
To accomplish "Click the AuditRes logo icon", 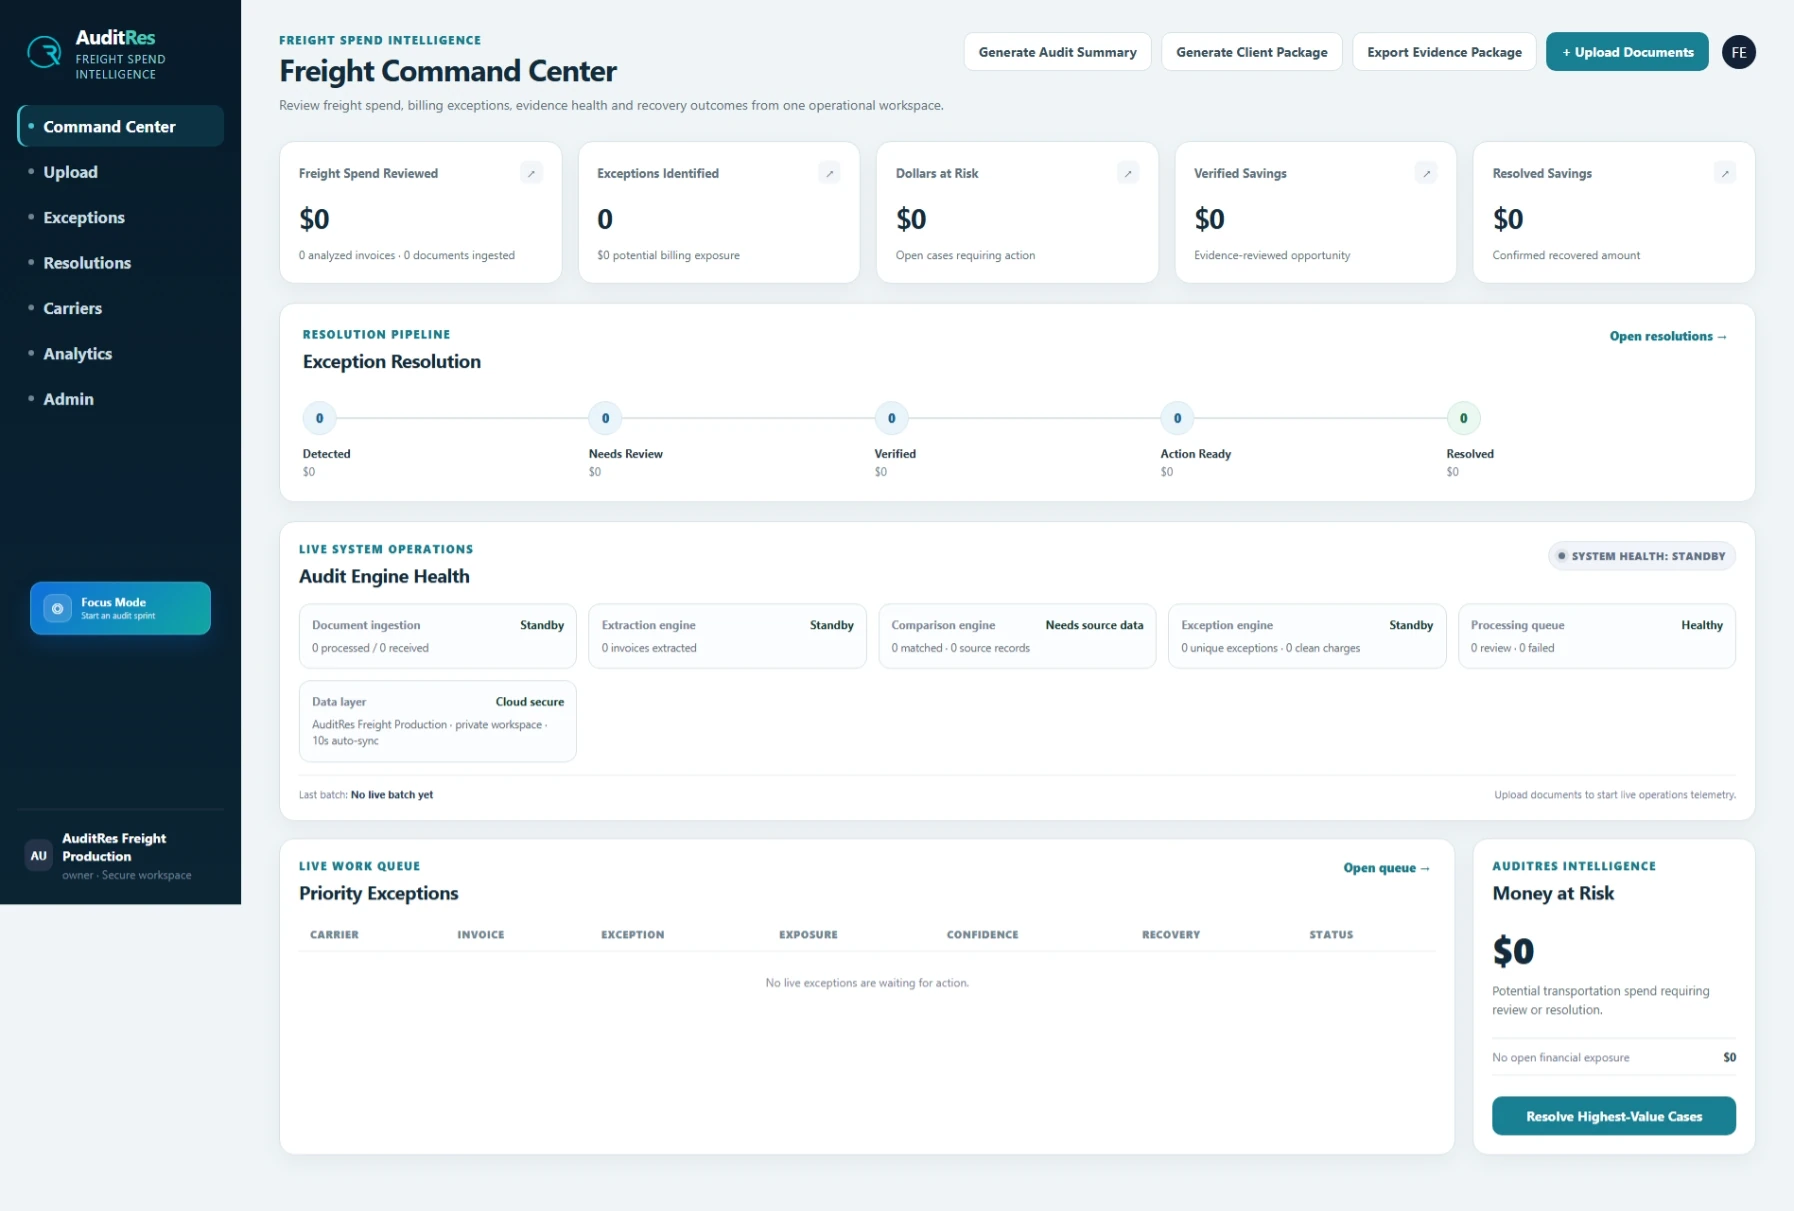I will 44,52.
